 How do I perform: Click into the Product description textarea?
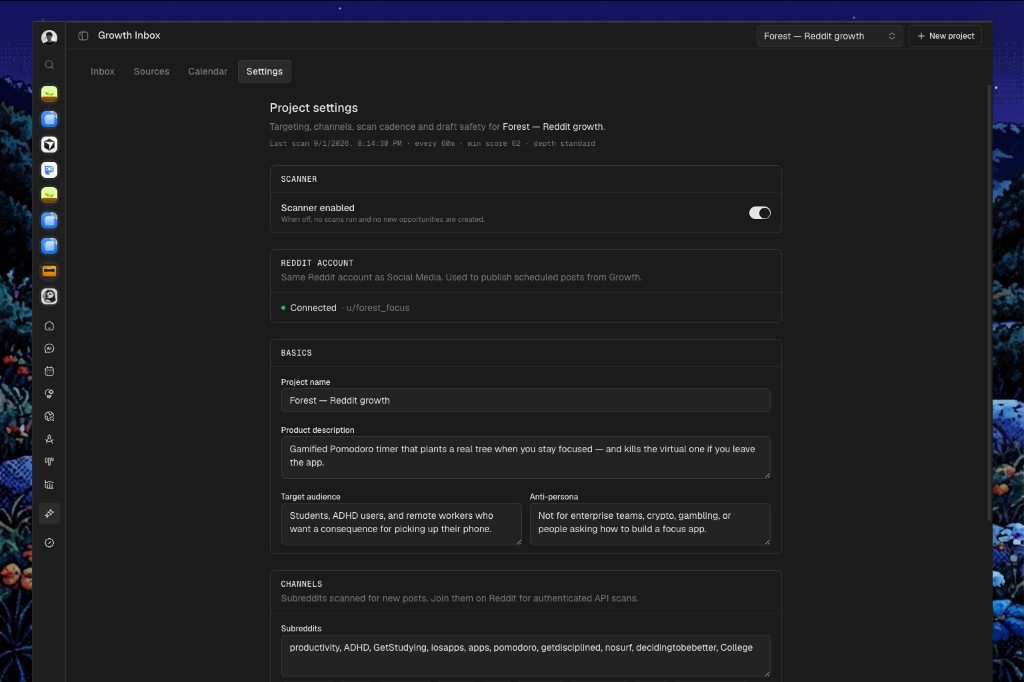526,457
